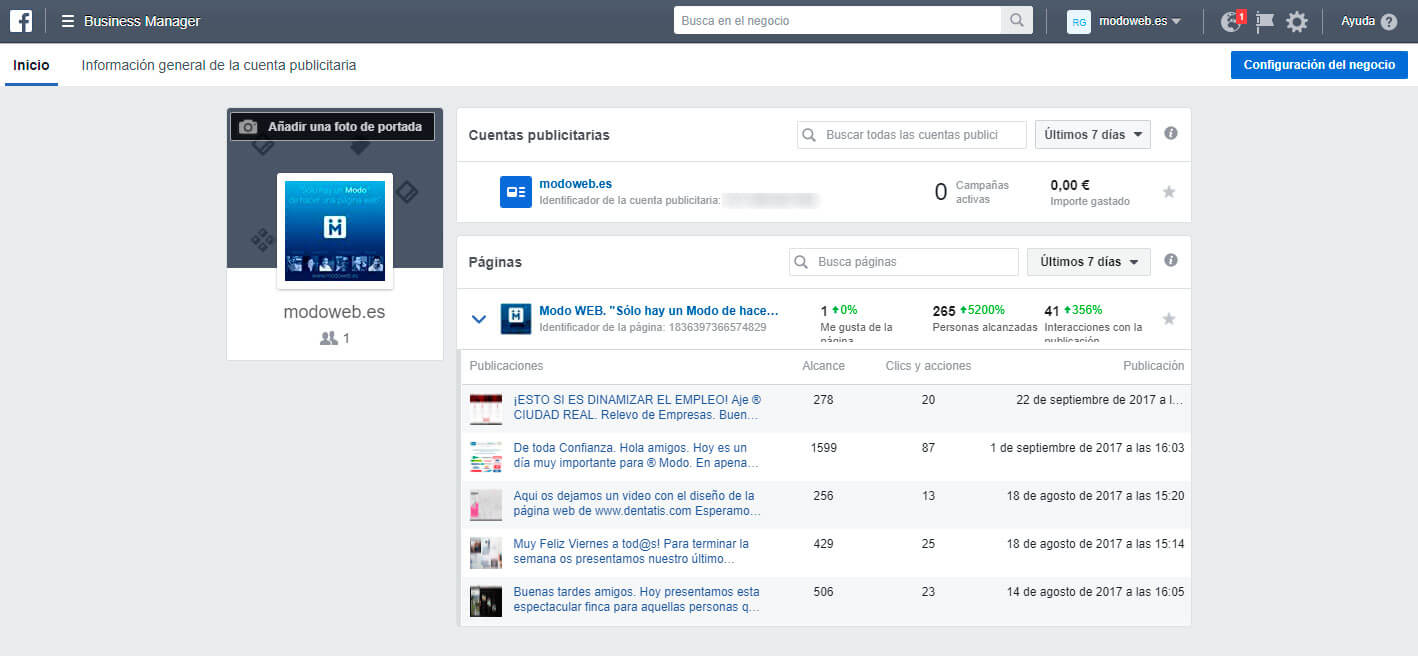The height and width of the screenshot is (656, 1418).
Task: Click the Modo WEB page logo icon
Action: (x=516, y=318)
